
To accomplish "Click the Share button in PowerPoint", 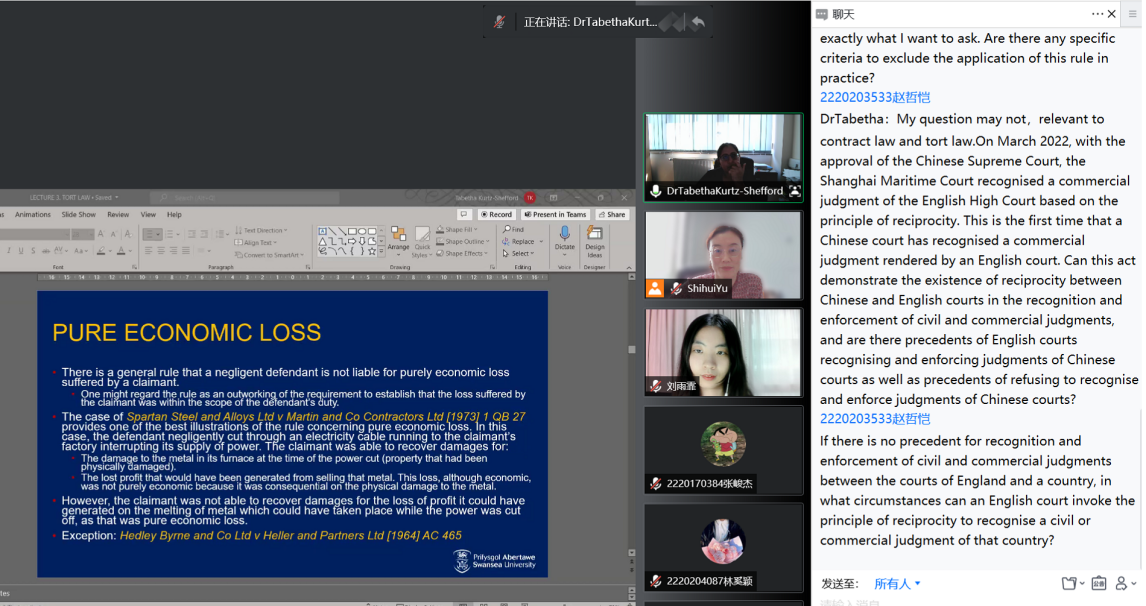I will coord(612,214).
